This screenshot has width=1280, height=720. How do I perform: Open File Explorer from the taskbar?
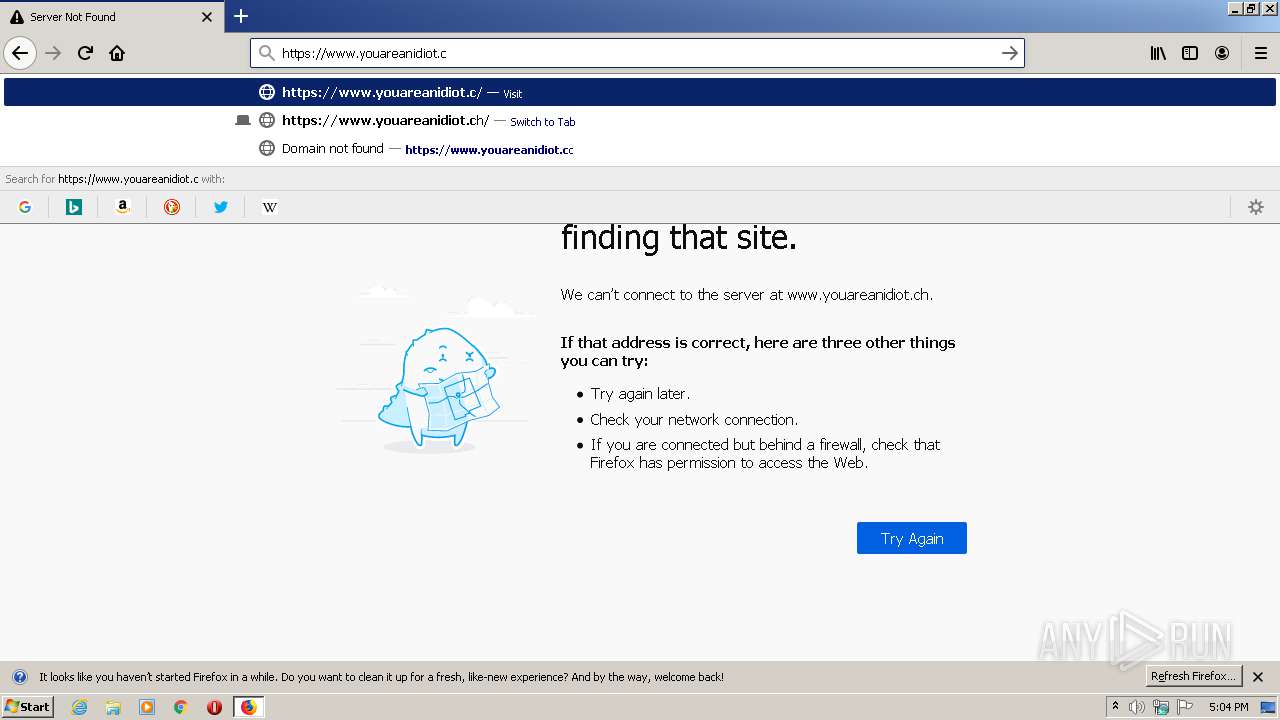(x=113, y=707)
